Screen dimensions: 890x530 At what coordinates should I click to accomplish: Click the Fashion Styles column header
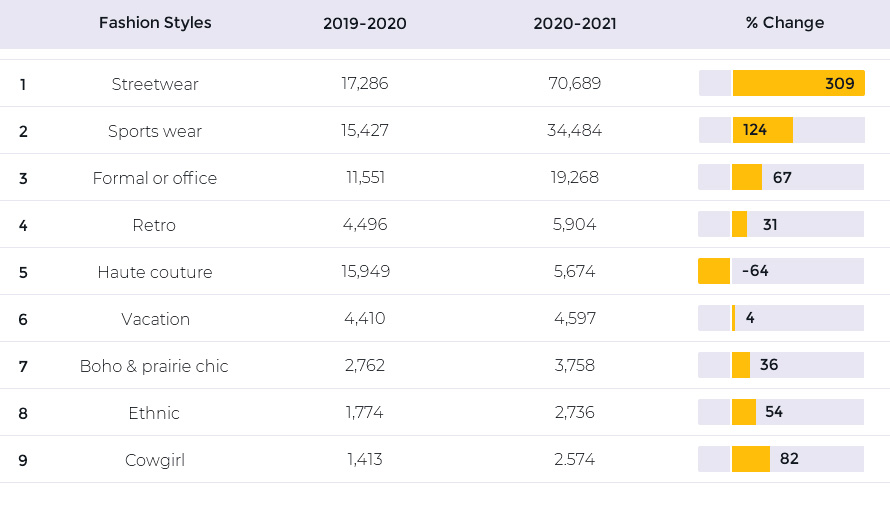[155, 23]
